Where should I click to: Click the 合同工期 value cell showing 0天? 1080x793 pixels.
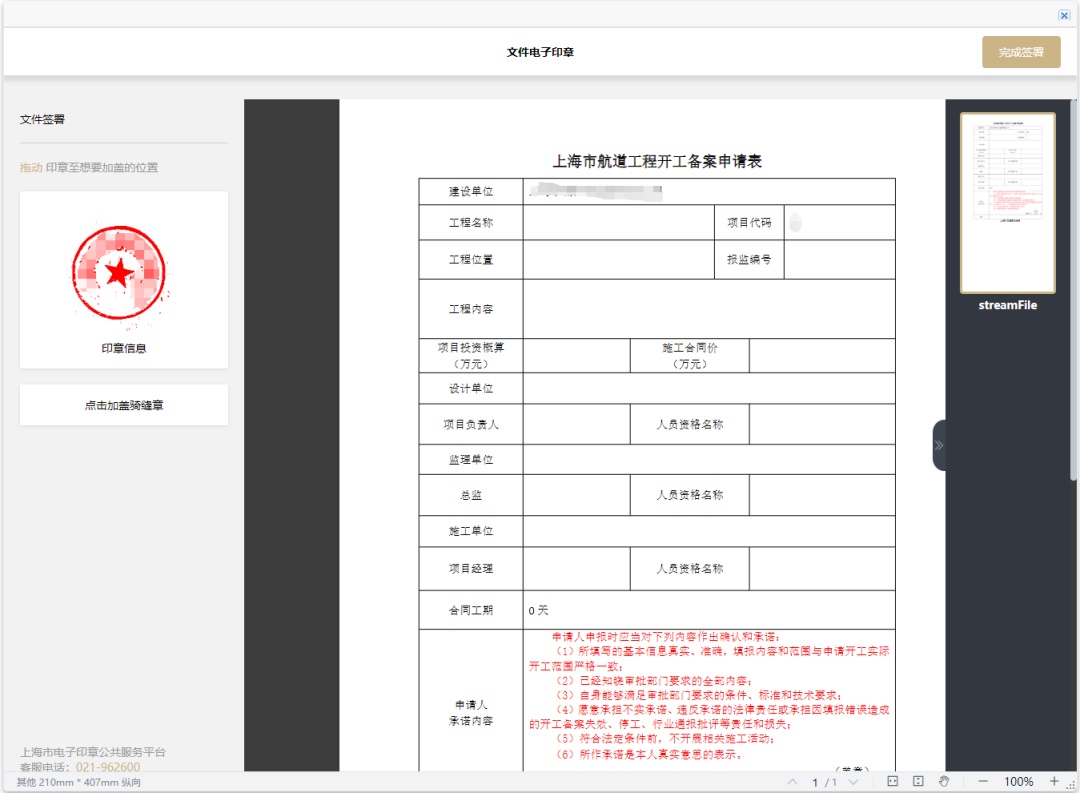point(708,610)
